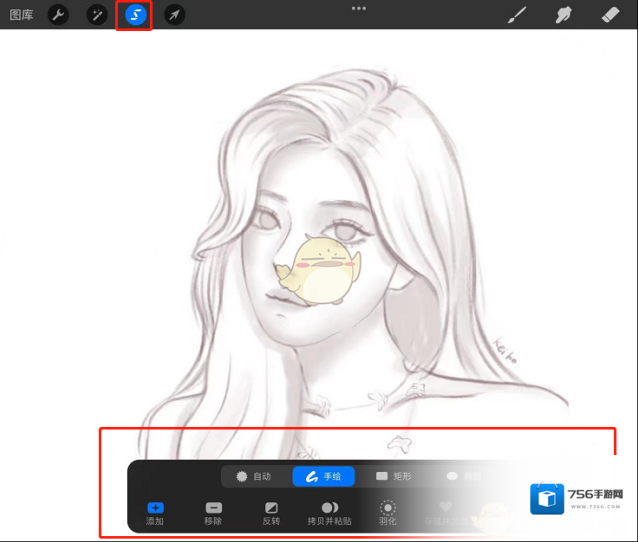The width and height of the screenshot is (638, 542).
Task: Click the 756手游网 logo watermark
Action: pyautogui.click(x=578, y=499)
